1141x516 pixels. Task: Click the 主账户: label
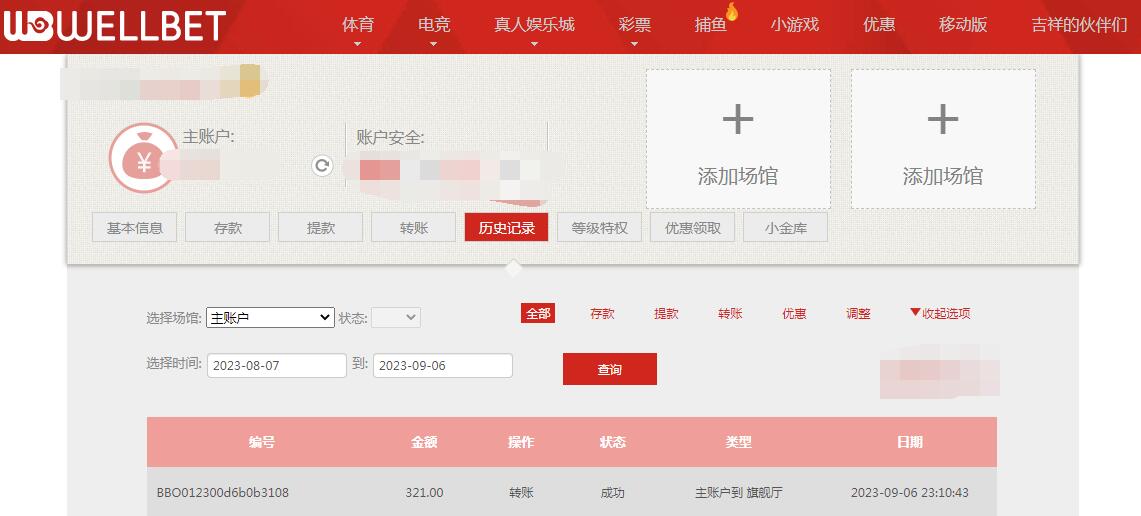(x=208, y=136)
